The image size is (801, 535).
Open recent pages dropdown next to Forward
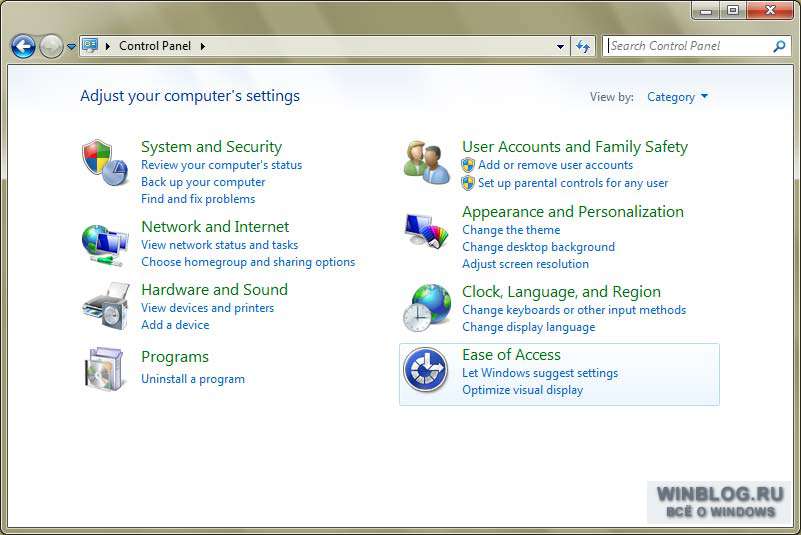pyautogui.click(x=72, y=46)
